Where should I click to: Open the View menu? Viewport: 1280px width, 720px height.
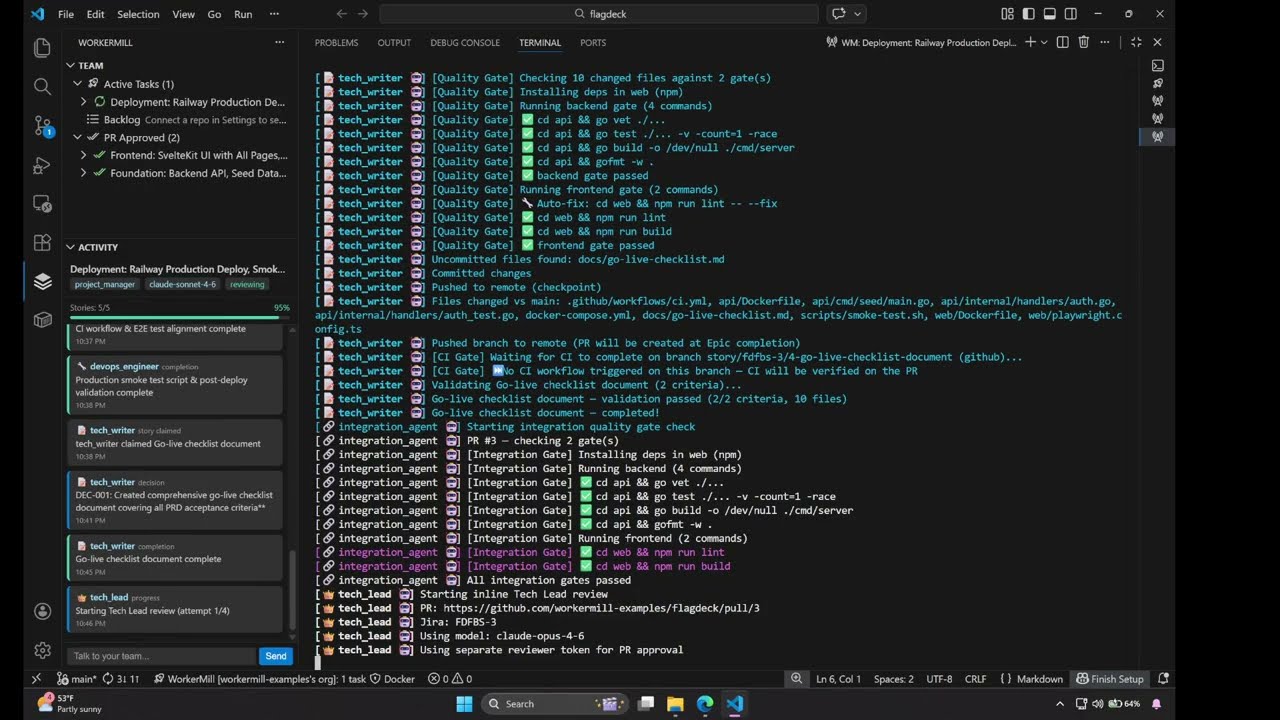click(x=183, y=14)
